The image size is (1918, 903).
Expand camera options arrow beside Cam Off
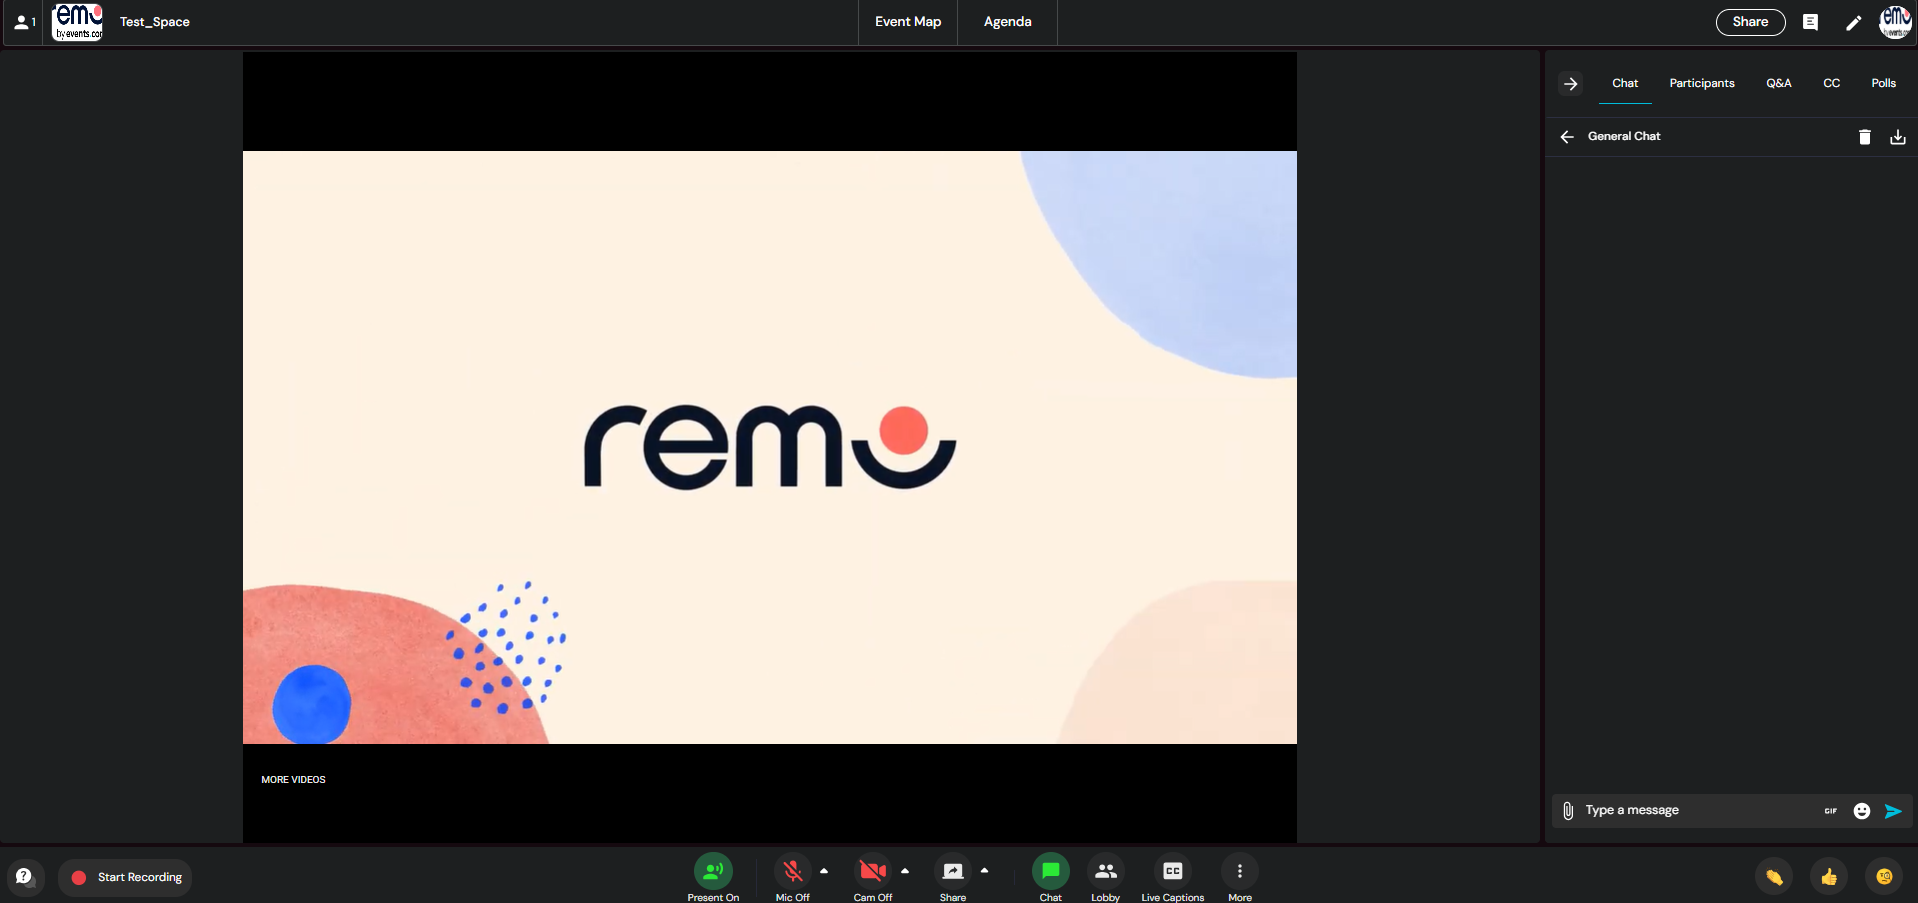coord(905,871)
